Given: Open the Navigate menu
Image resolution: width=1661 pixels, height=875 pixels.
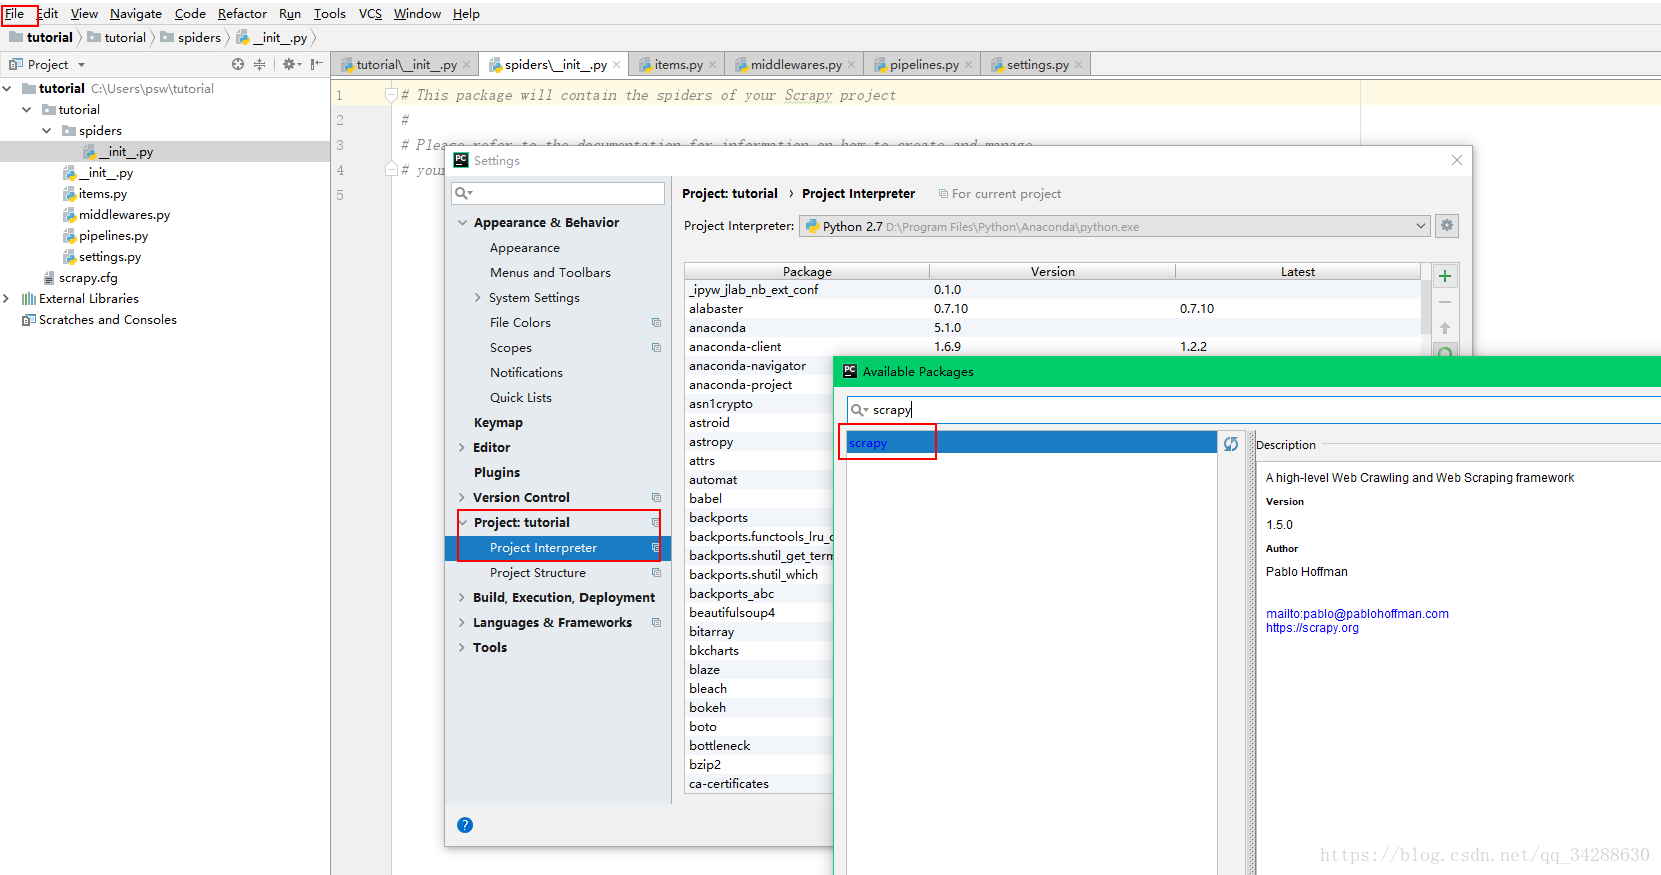Looking at the screenshot, I should [136, 14].
